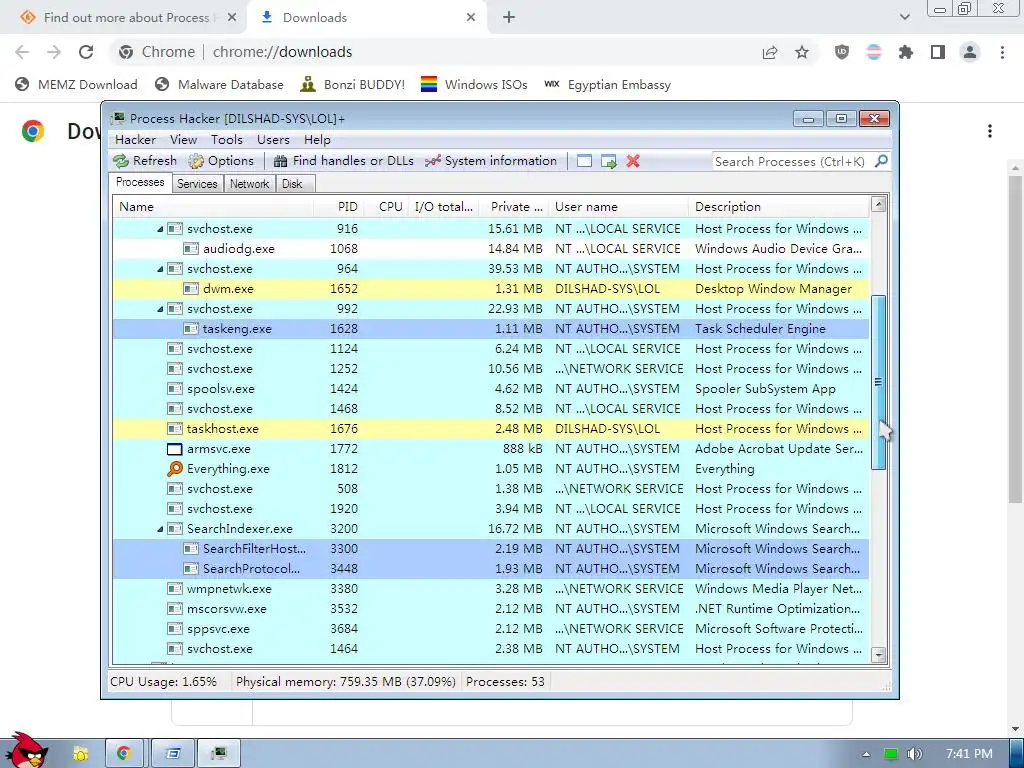This screenshot has height=768, width=1024.
Task: Click the CPU Usage status bar entry
Action: [163, 682]
